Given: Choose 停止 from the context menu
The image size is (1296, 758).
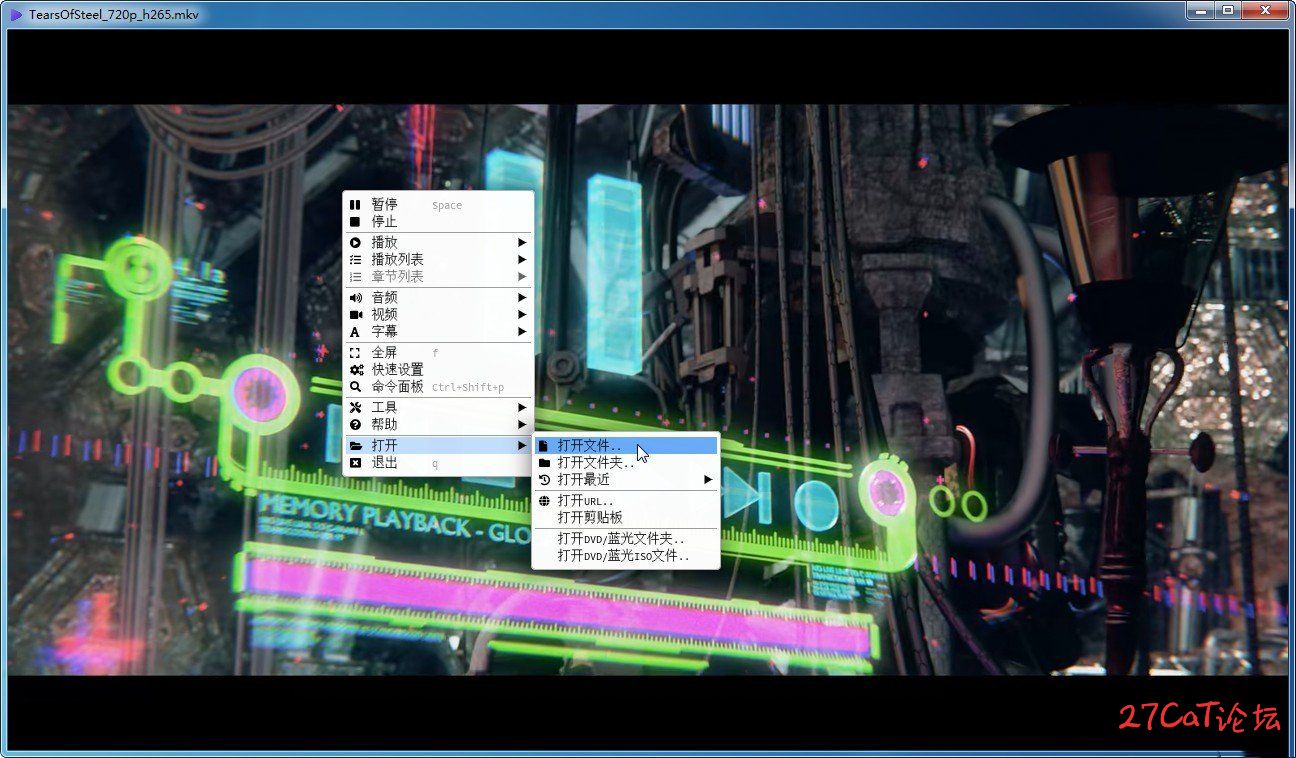Looking at the screenshot, I should coord(438,222).
